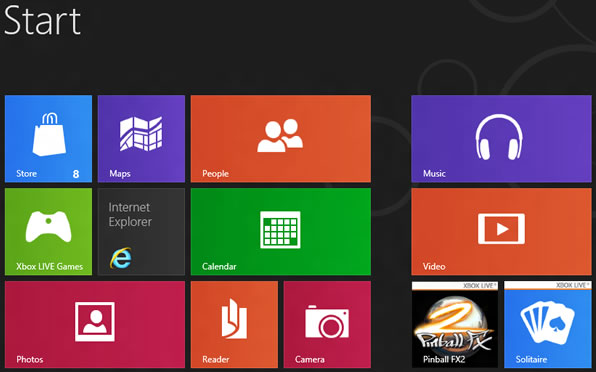The width and height of the screenshot is (596, 372).
Task: Launch the Video player tile
Action: [x=501, y=232]
